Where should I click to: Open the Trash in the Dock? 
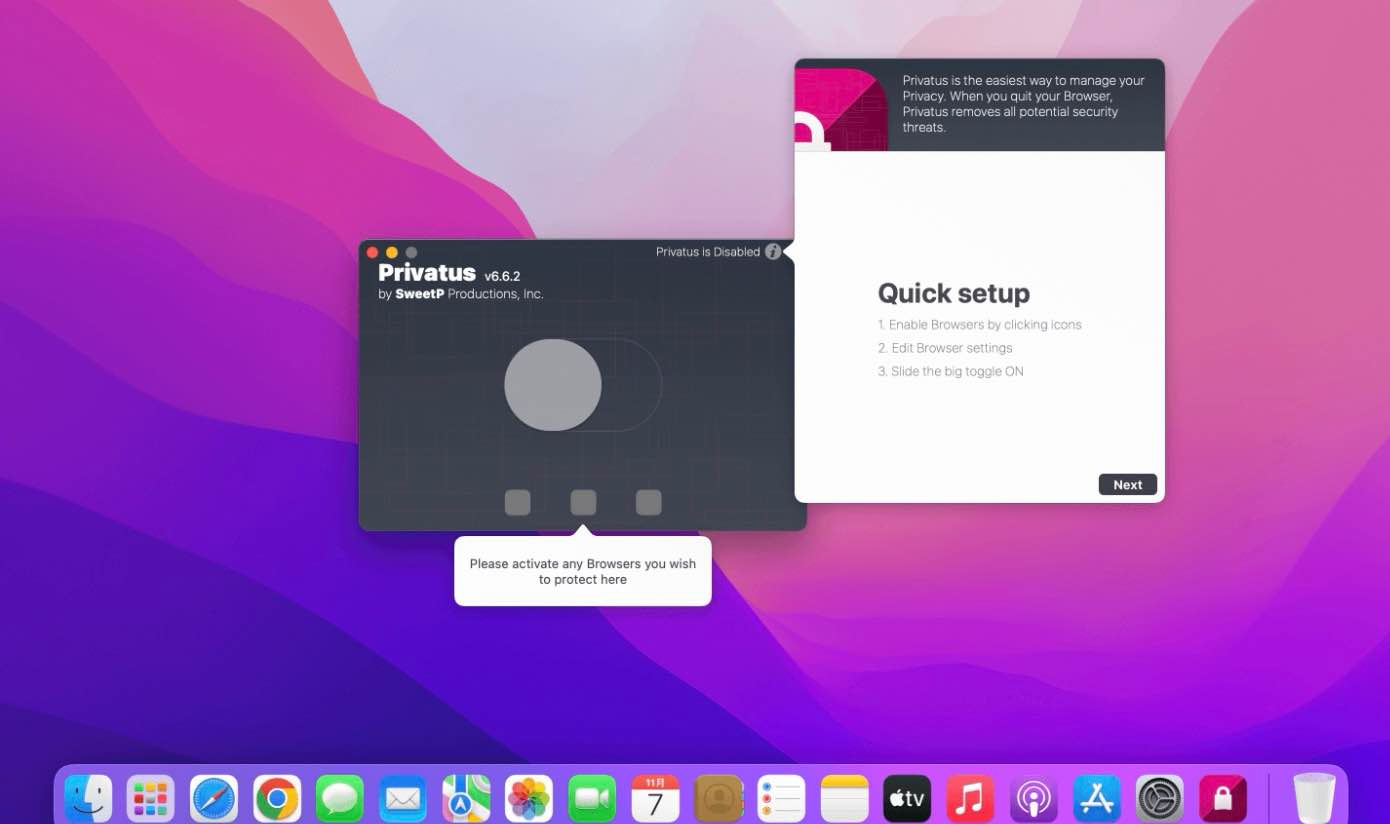click(x=1314, y=799)
